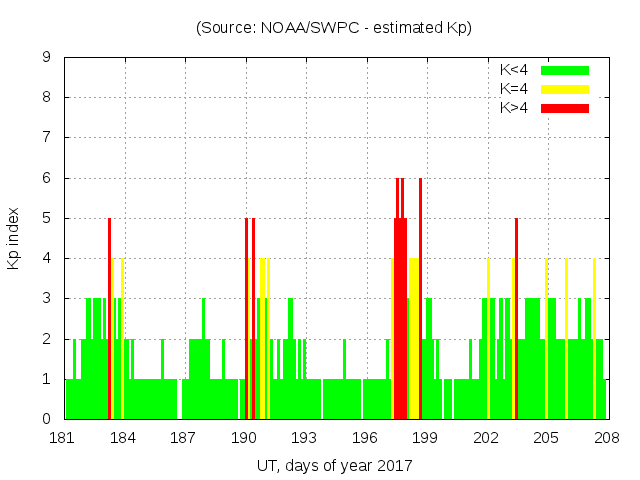Click the 5 tick label on y-axis
The width and height of the screenshot is (640, 480).
point(46,218)
